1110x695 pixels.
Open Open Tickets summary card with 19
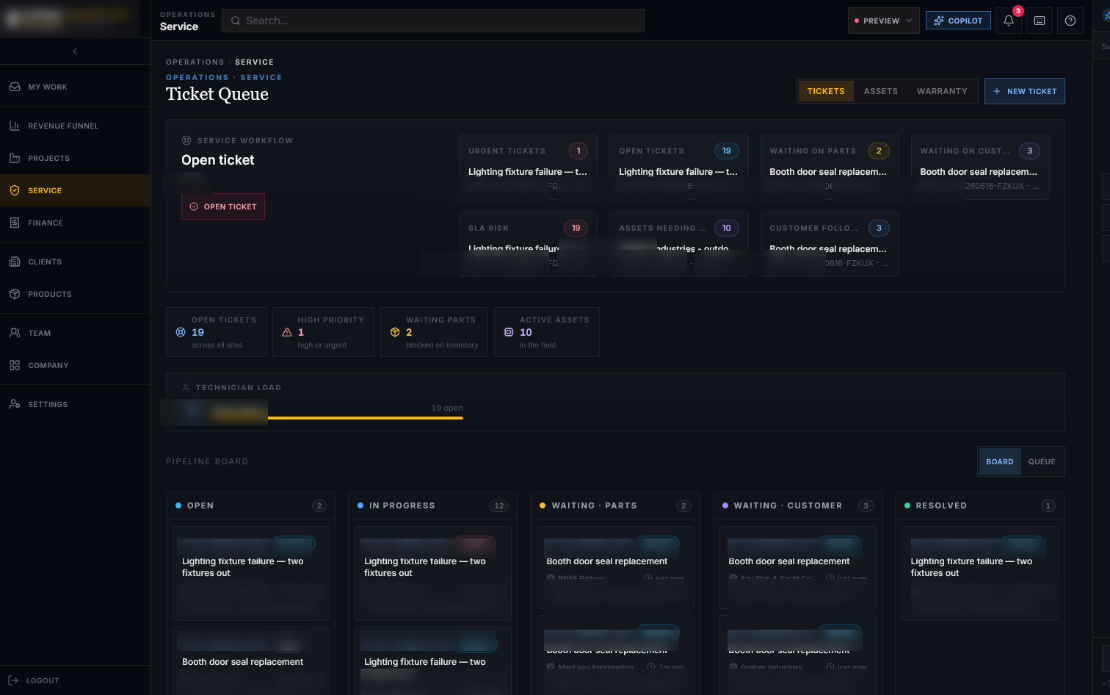coord(678,167)
